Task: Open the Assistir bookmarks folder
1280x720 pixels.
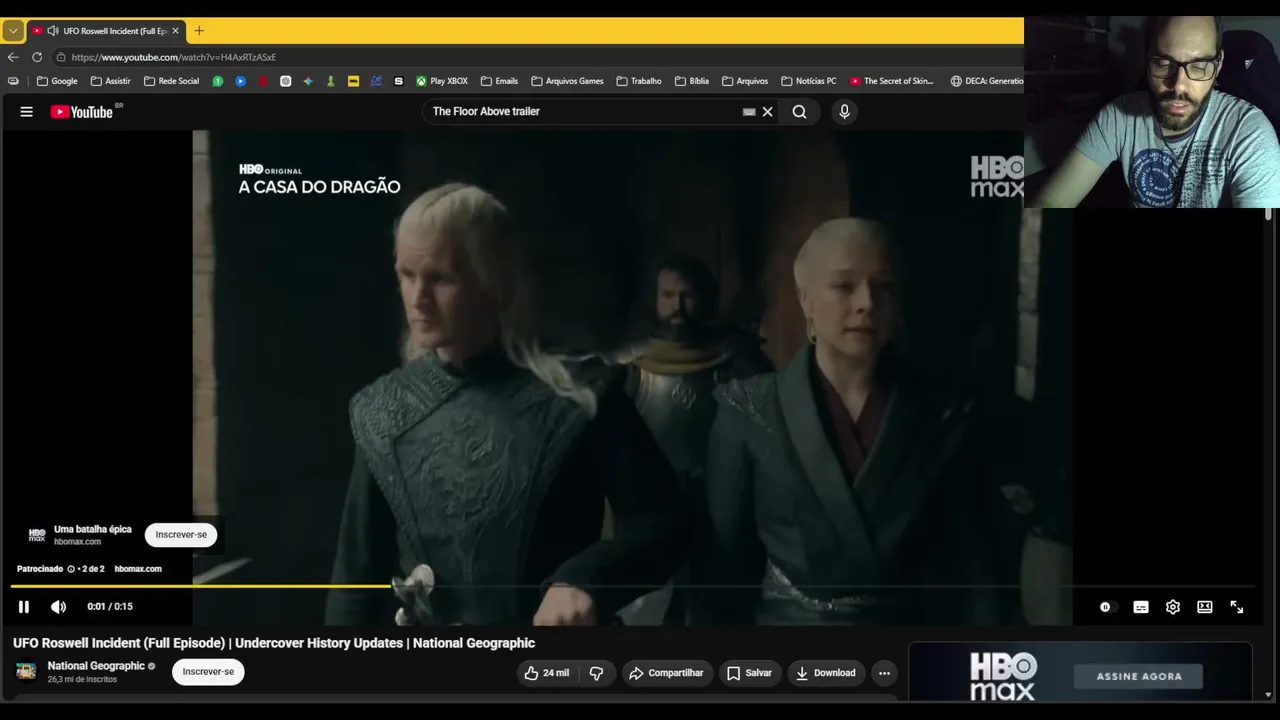Action: click(110, 81)
